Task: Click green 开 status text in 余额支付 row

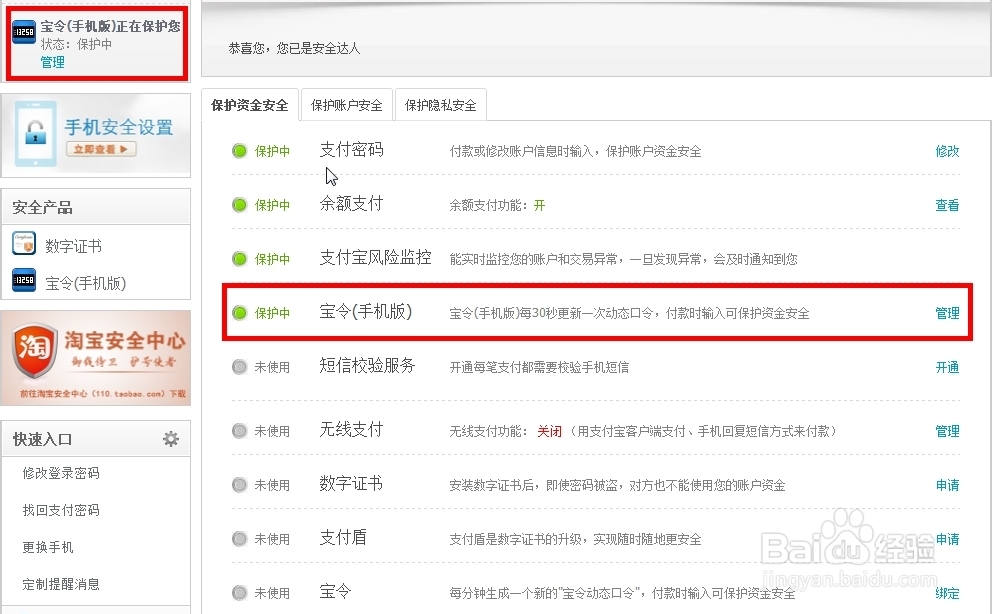Action: (539, 205)
